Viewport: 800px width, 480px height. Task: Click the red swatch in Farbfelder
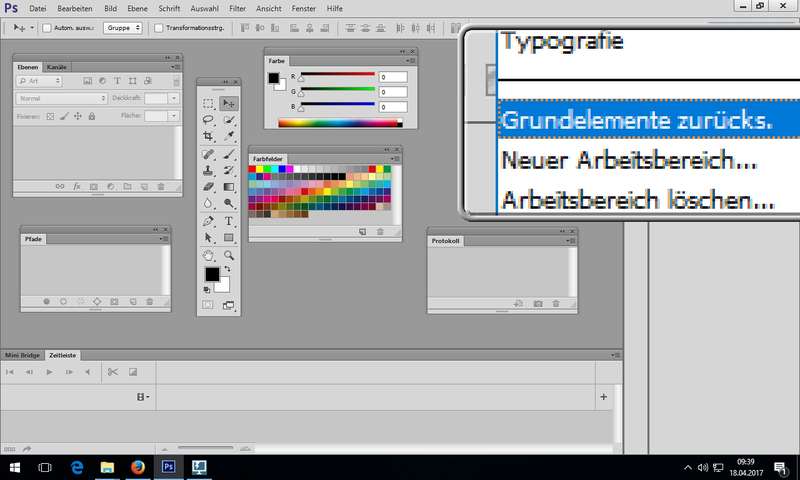pyautogui.click(x=253, y=169)
